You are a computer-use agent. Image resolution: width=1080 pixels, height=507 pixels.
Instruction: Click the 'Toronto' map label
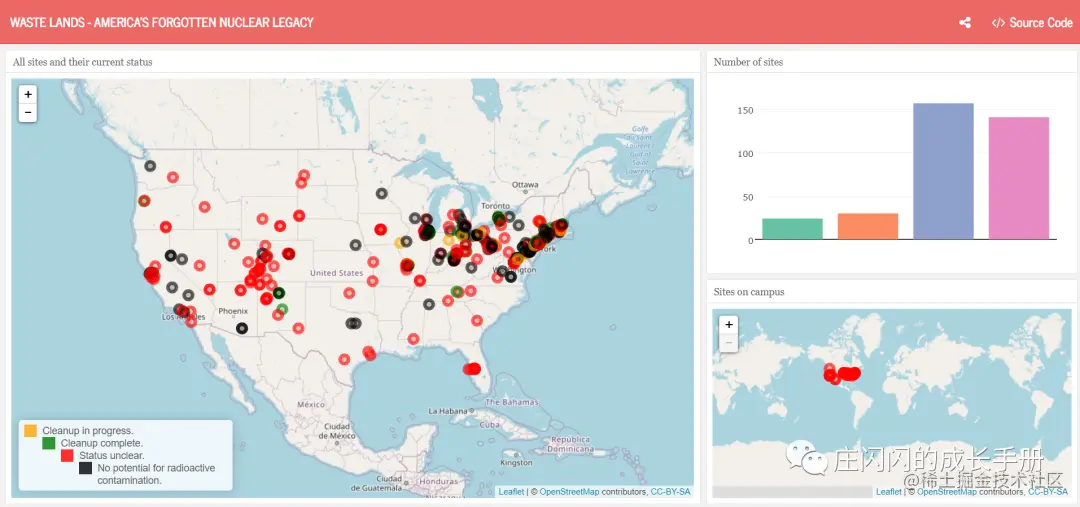495,206
